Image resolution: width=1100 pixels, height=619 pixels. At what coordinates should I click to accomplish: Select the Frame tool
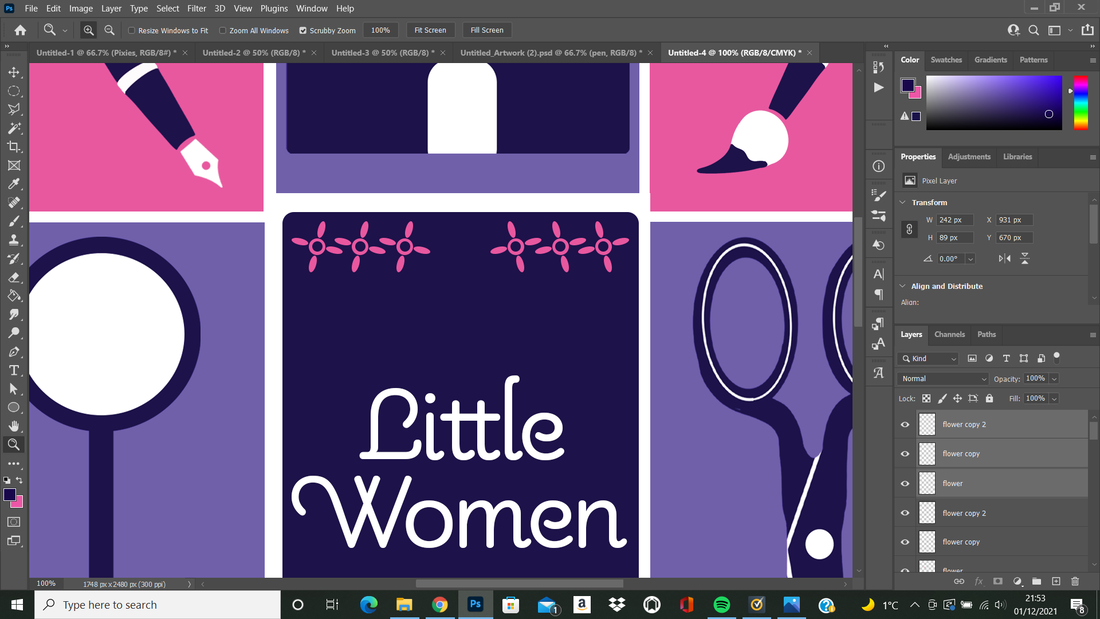coord(13,166)
